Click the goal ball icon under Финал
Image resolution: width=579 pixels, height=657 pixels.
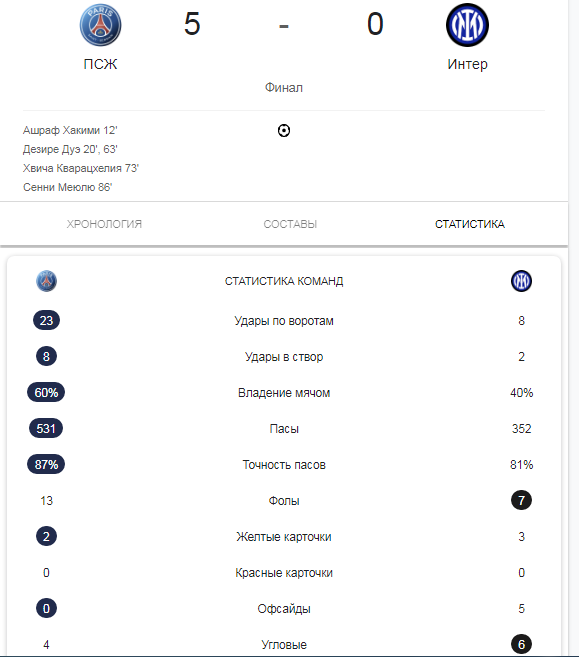click(284, 131)
